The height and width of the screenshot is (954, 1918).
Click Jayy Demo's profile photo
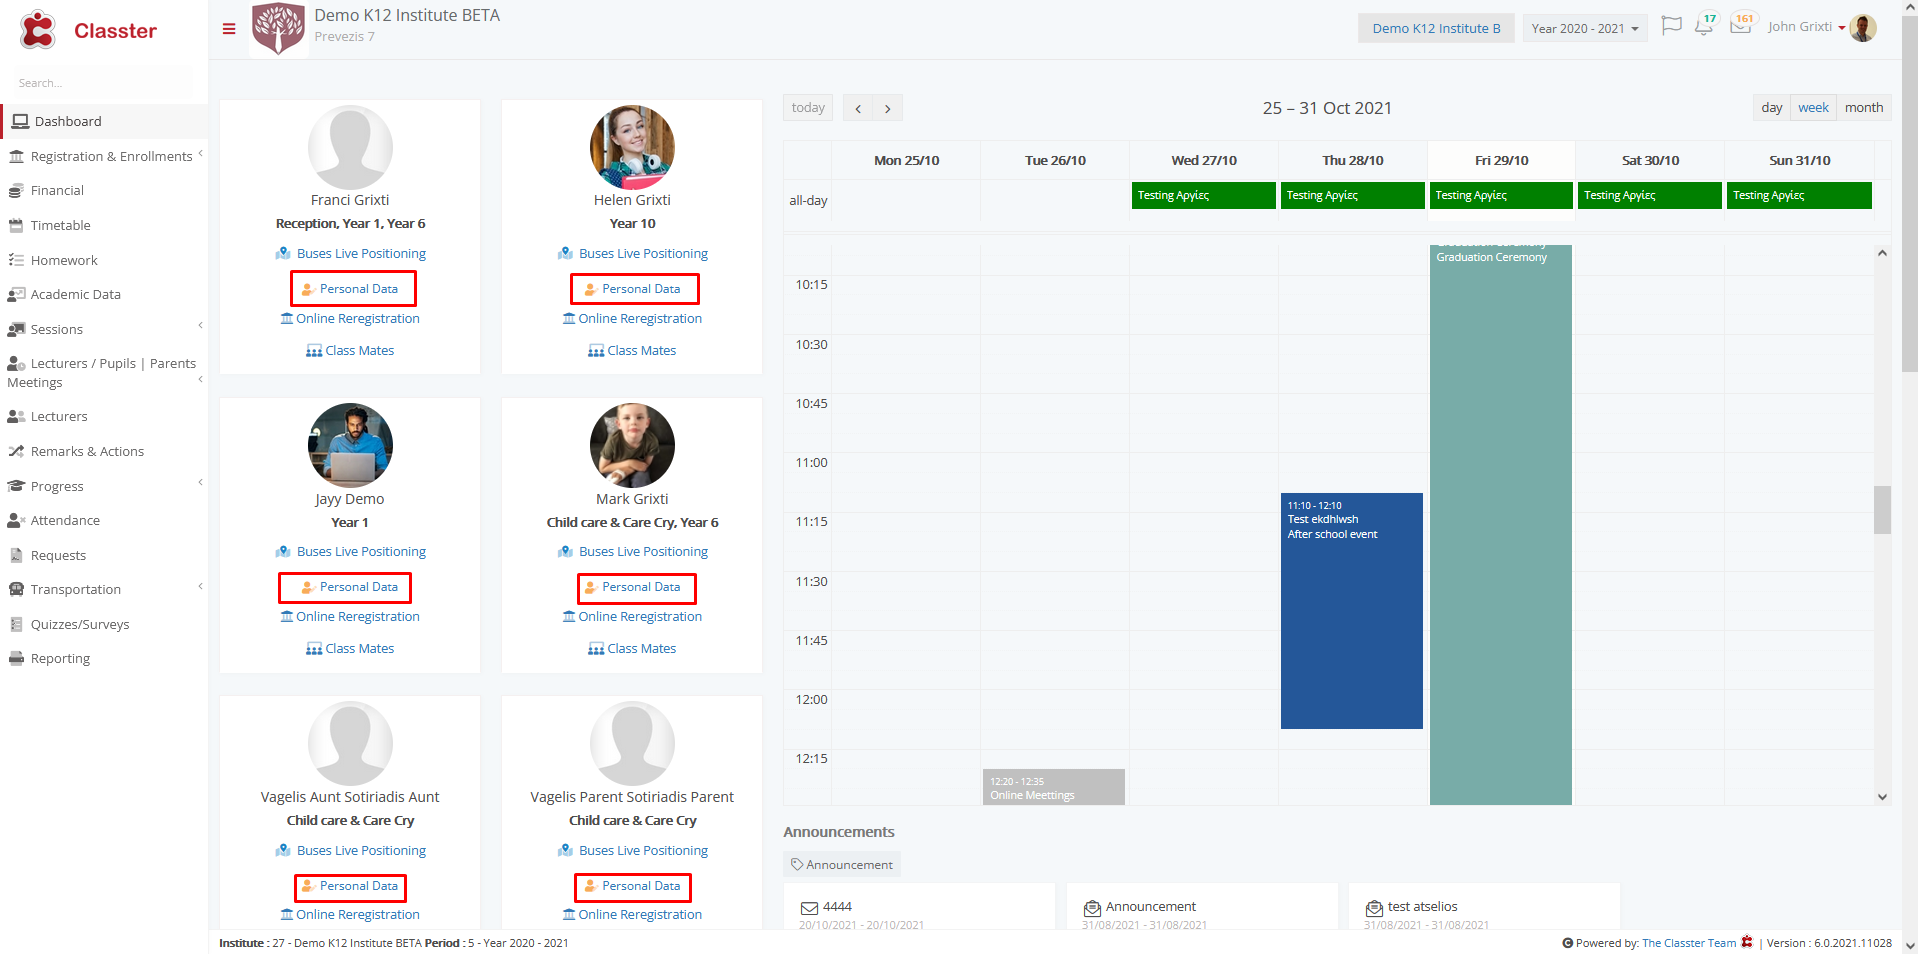[x=350, y=445]
